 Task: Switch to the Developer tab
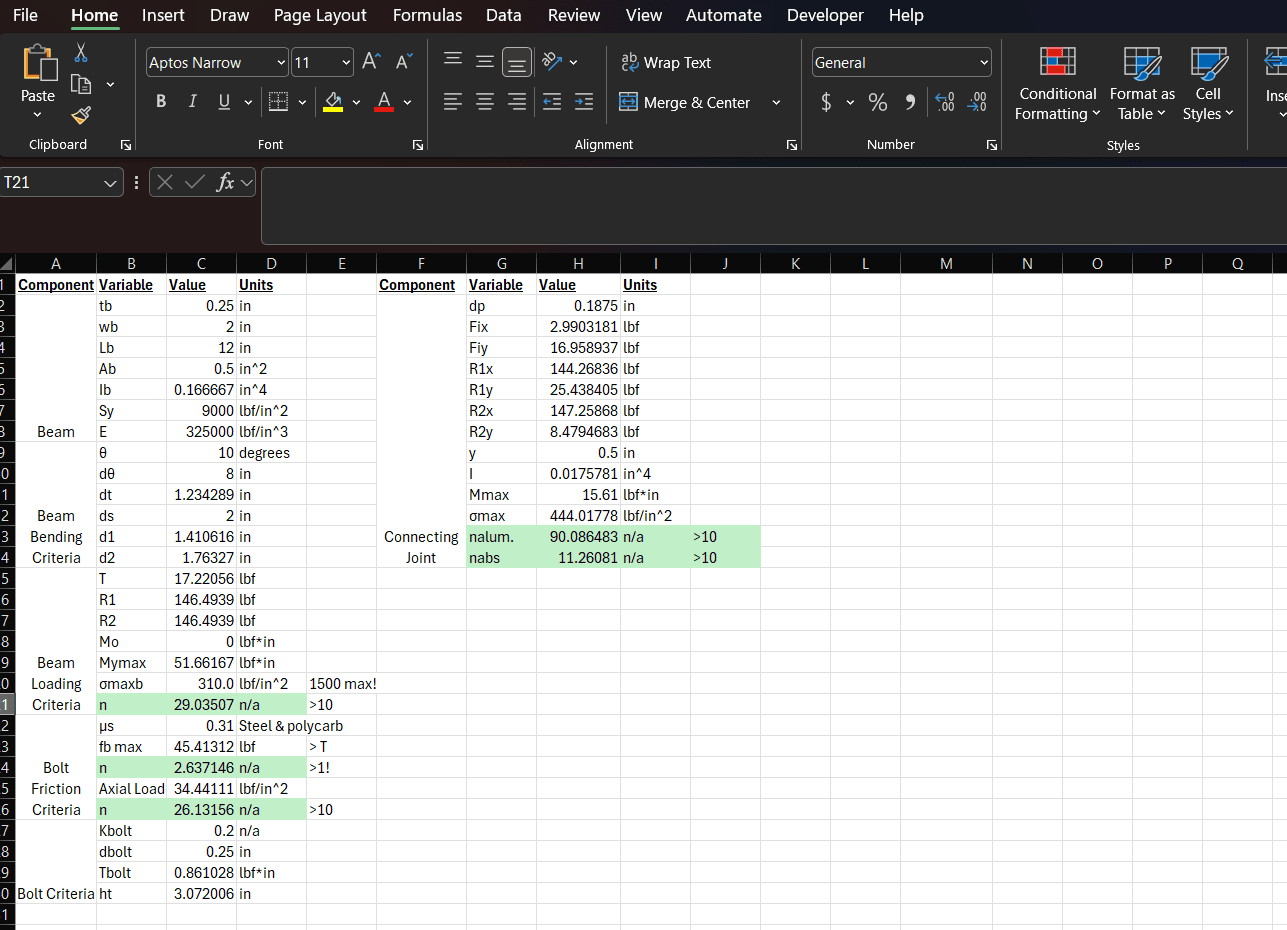(825, 15)
